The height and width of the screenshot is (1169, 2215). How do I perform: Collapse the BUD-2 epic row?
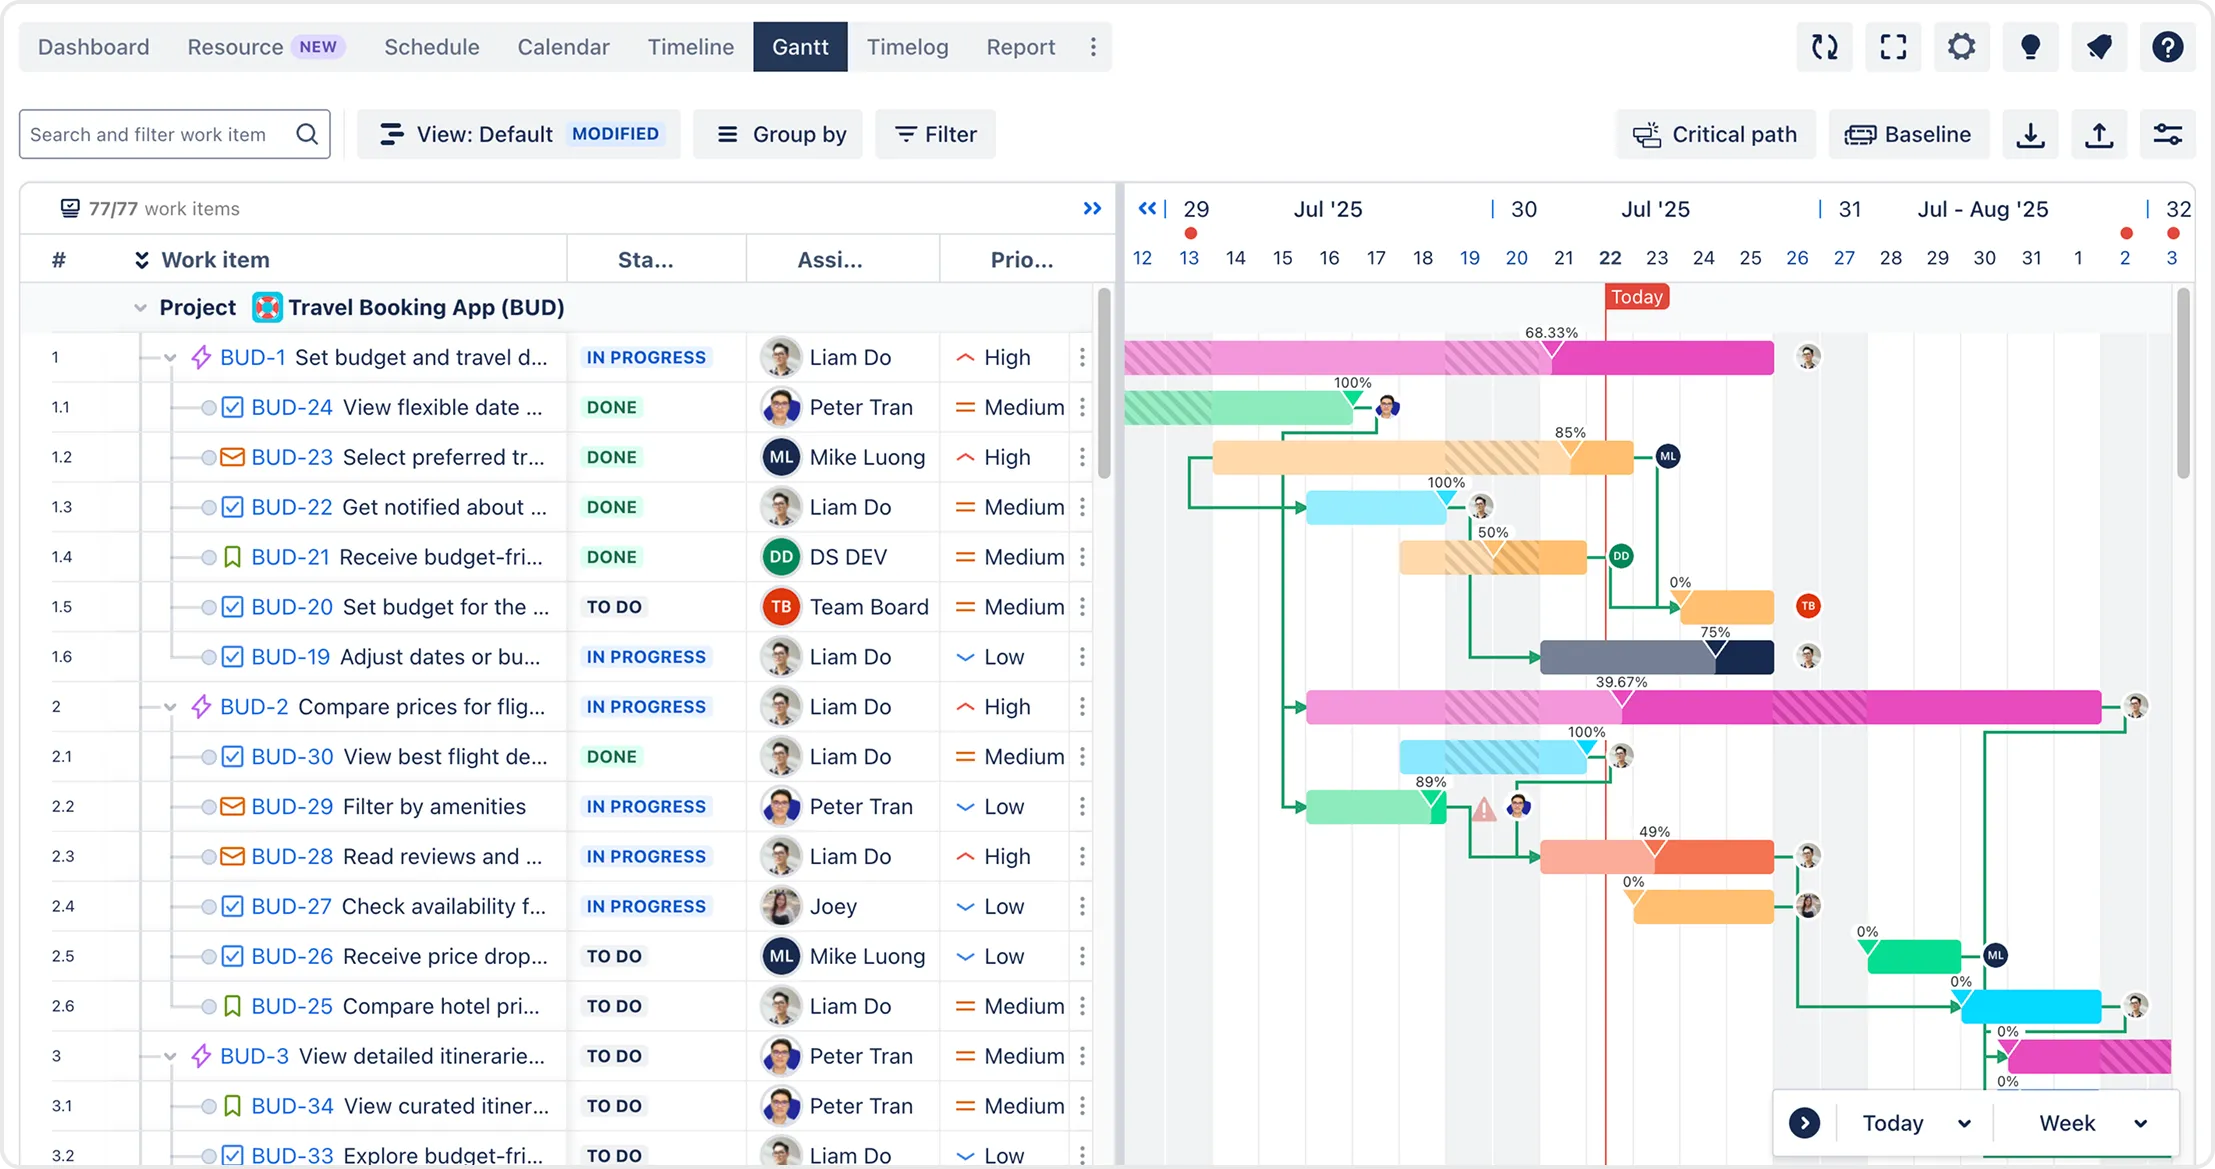[x=170, y=707]
